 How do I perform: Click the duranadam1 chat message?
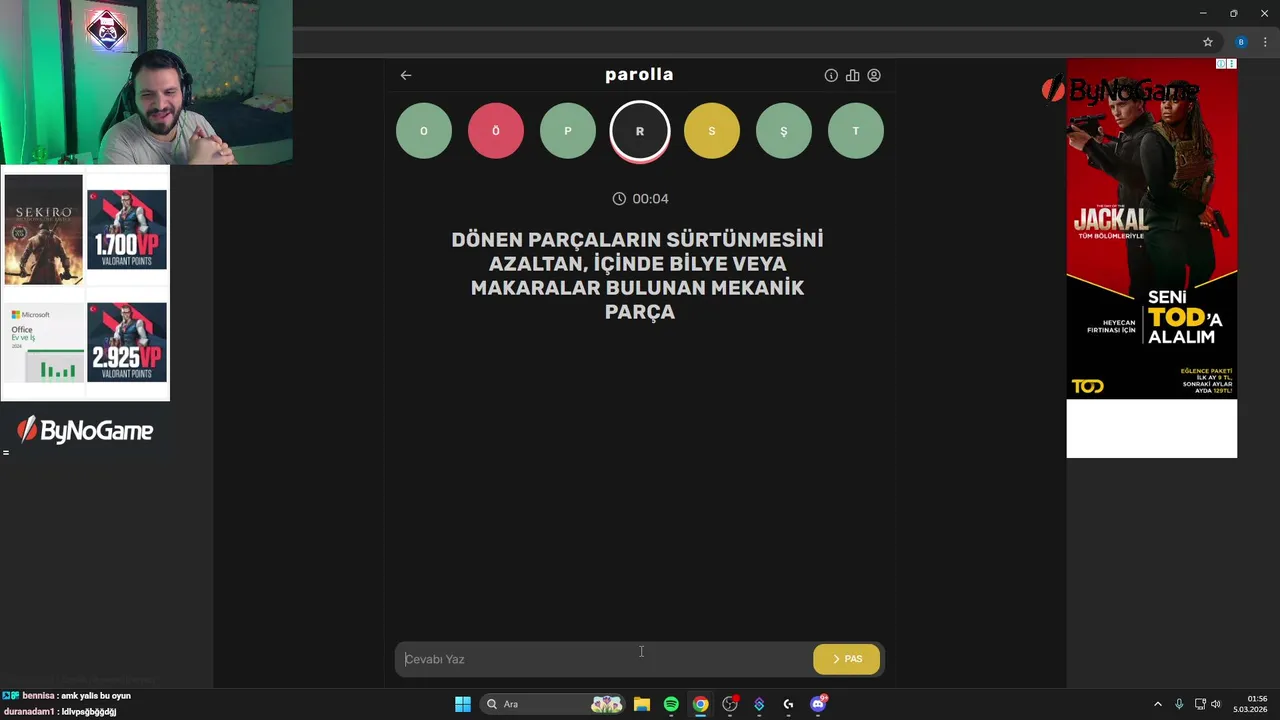tap(60, 712)
